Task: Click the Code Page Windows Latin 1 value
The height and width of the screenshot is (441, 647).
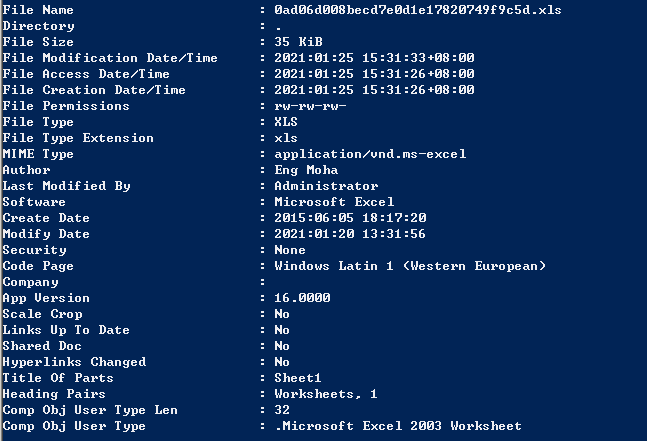Action: (x=410, y=266)
